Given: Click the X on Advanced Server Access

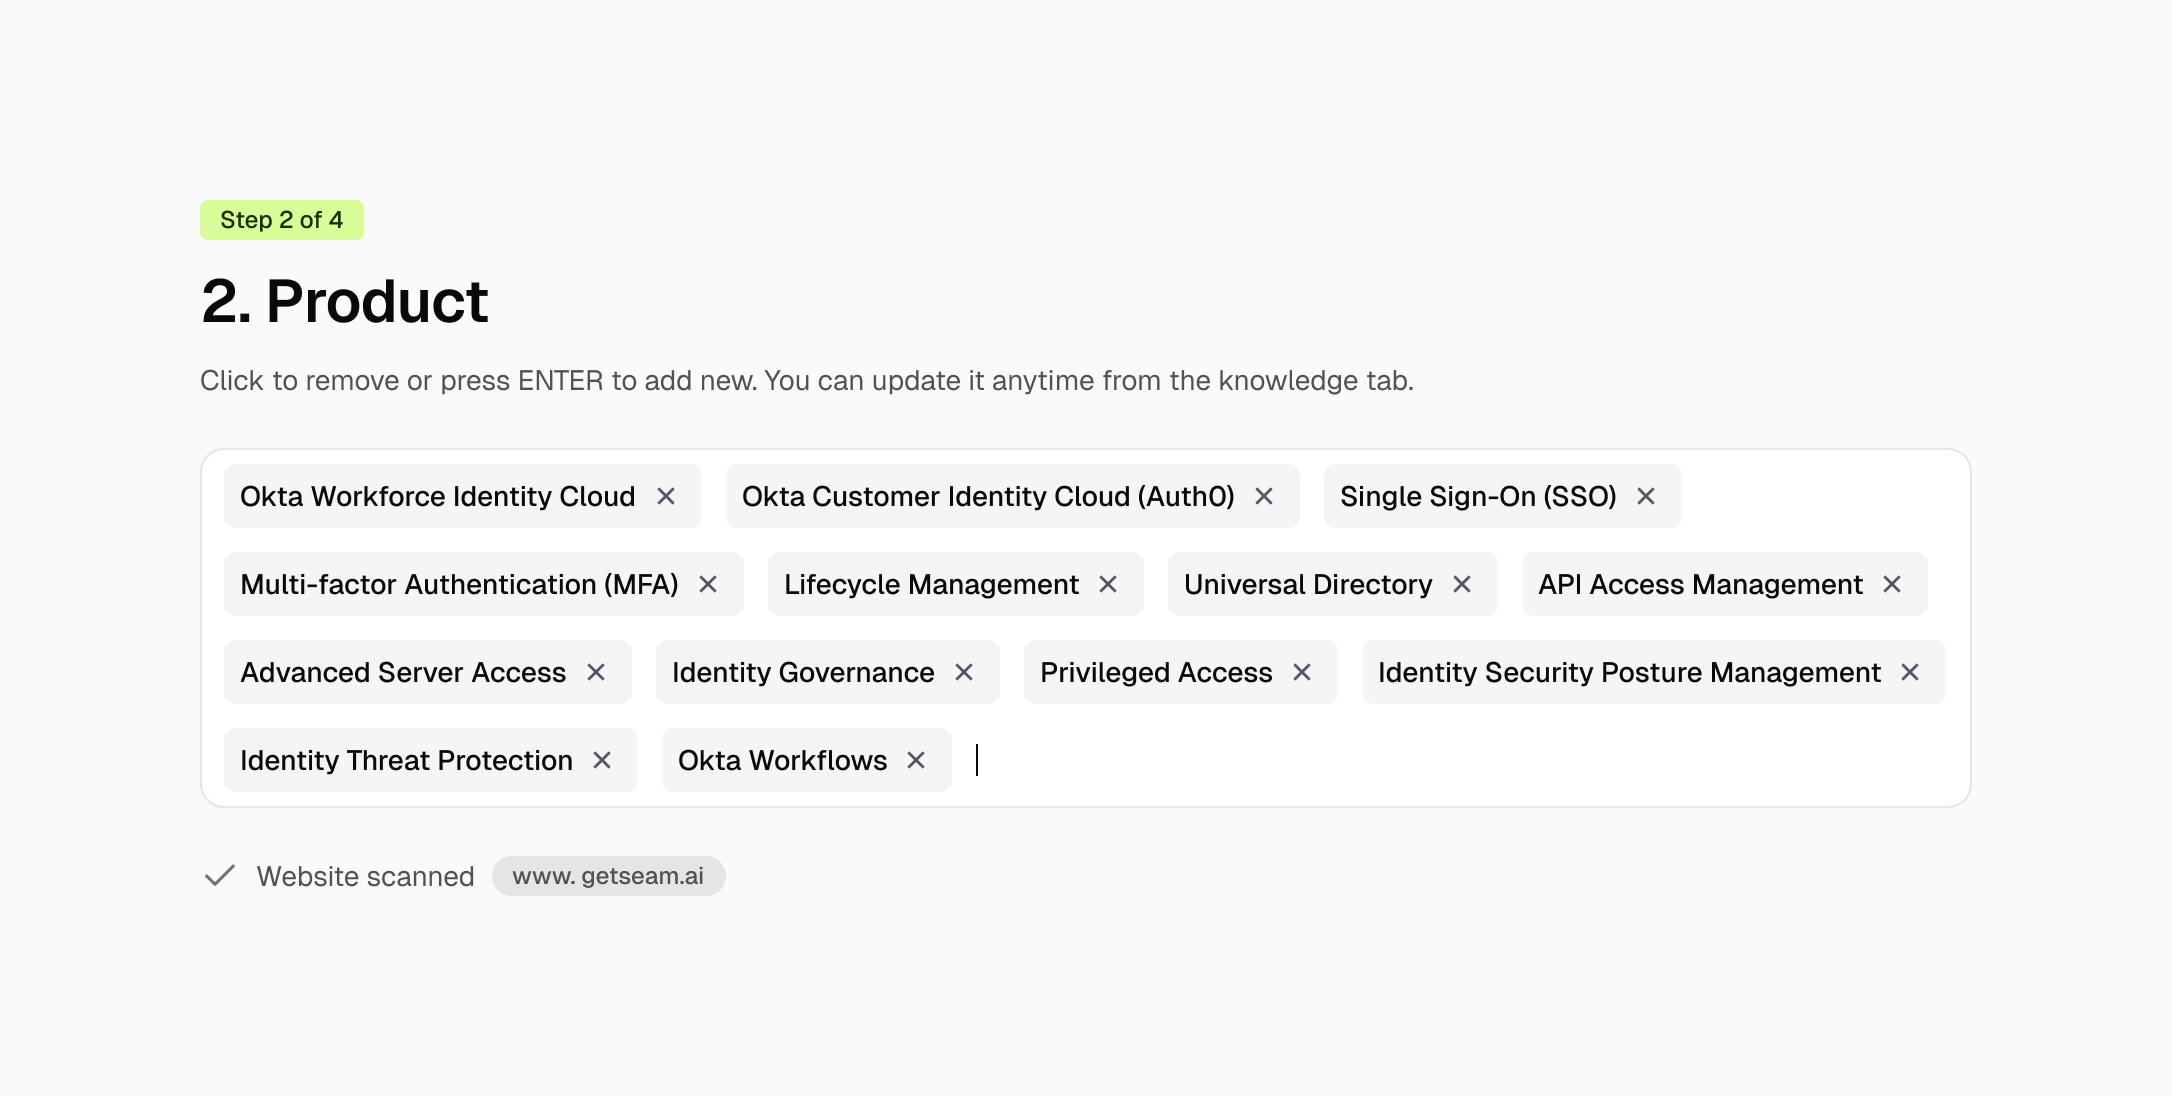Looking at the screenshot, I should [596, 672].
